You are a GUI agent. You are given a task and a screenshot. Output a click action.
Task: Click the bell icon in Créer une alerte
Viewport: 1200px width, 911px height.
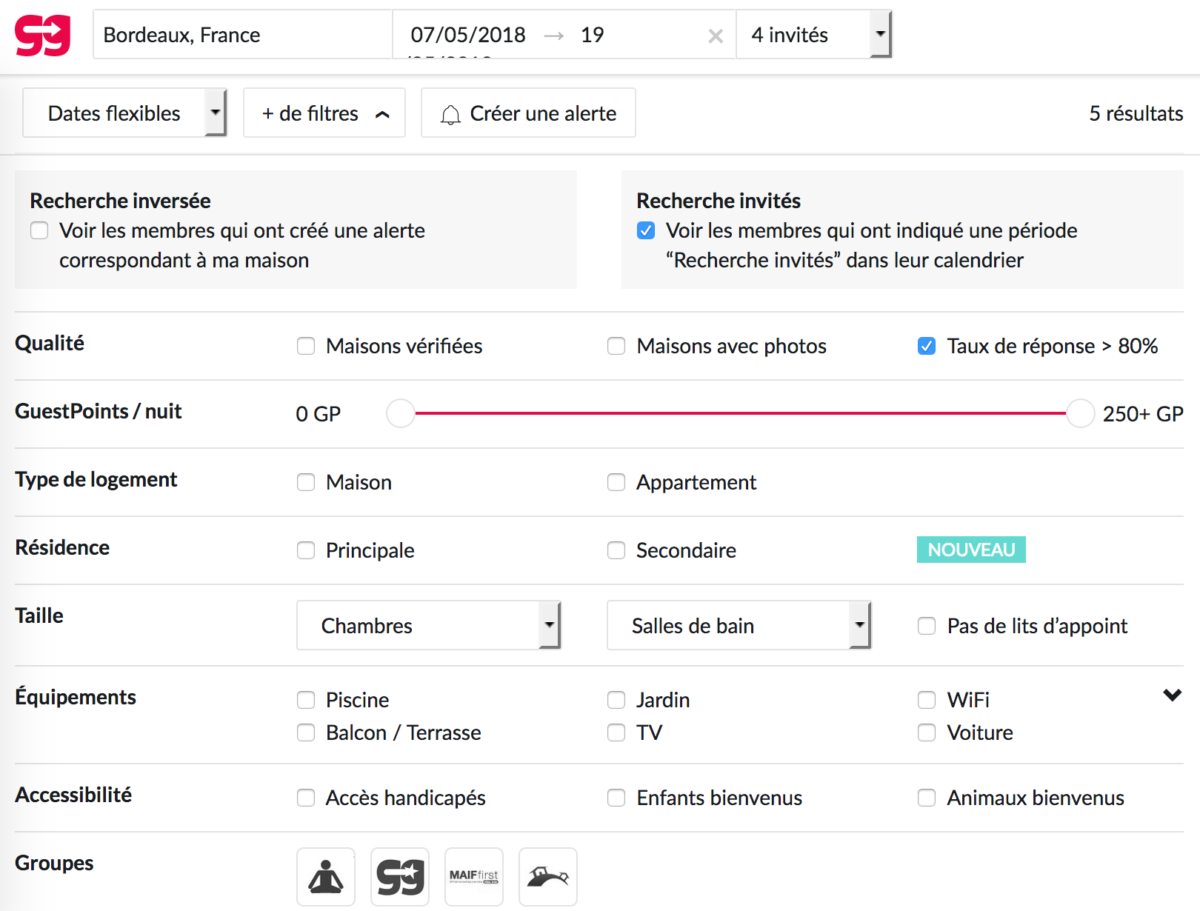(451, 114)
